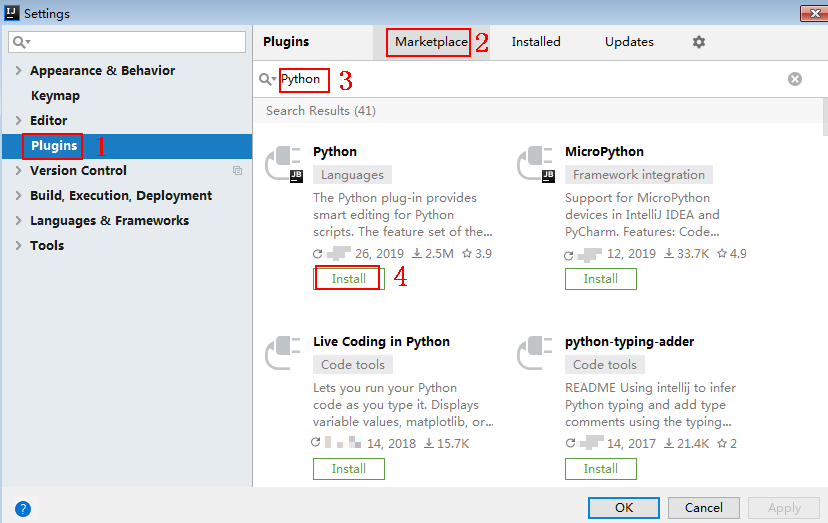Open the Python plugin title
Image resolution: width=828 pixels, height=523 pixels.
coord(335,152)
